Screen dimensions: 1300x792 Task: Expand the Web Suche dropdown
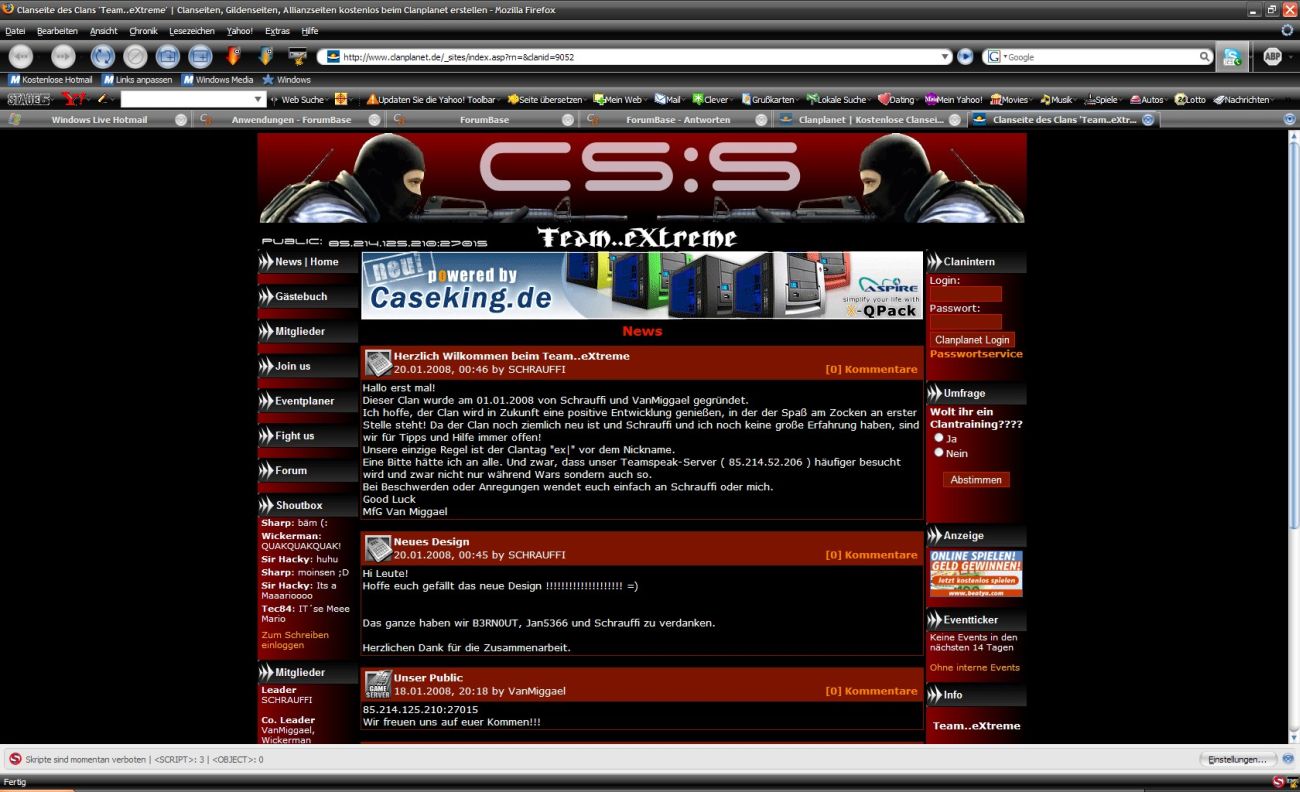pos(328,99)
